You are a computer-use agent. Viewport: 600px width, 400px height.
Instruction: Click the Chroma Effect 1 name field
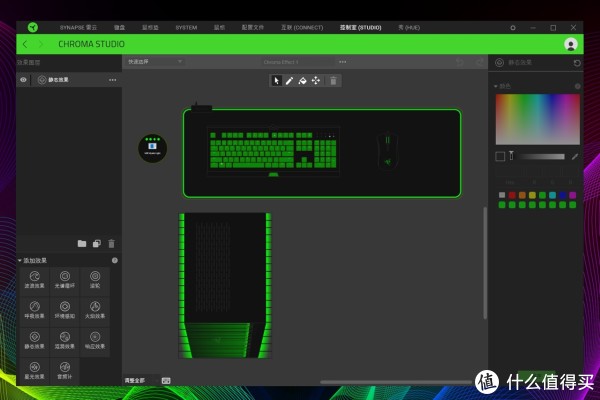(297, 62)
